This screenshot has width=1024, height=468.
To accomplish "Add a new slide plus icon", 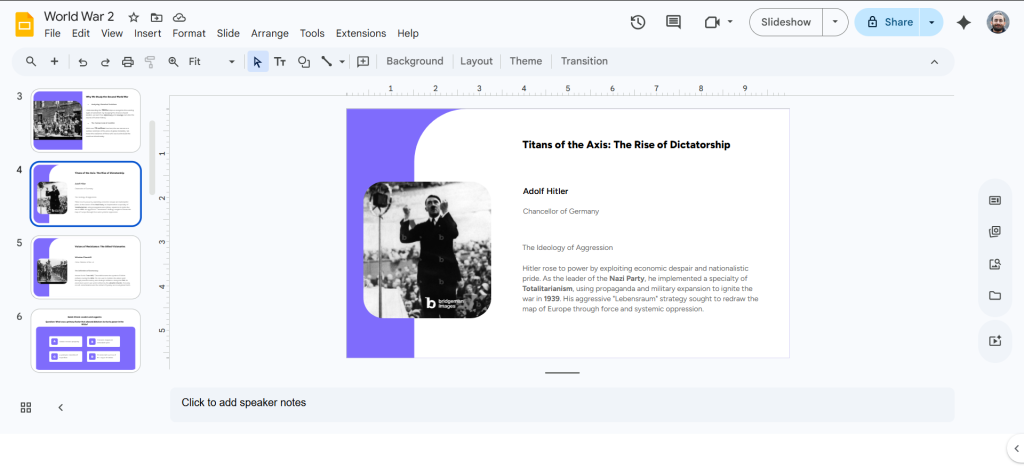I will click(54, 61).
